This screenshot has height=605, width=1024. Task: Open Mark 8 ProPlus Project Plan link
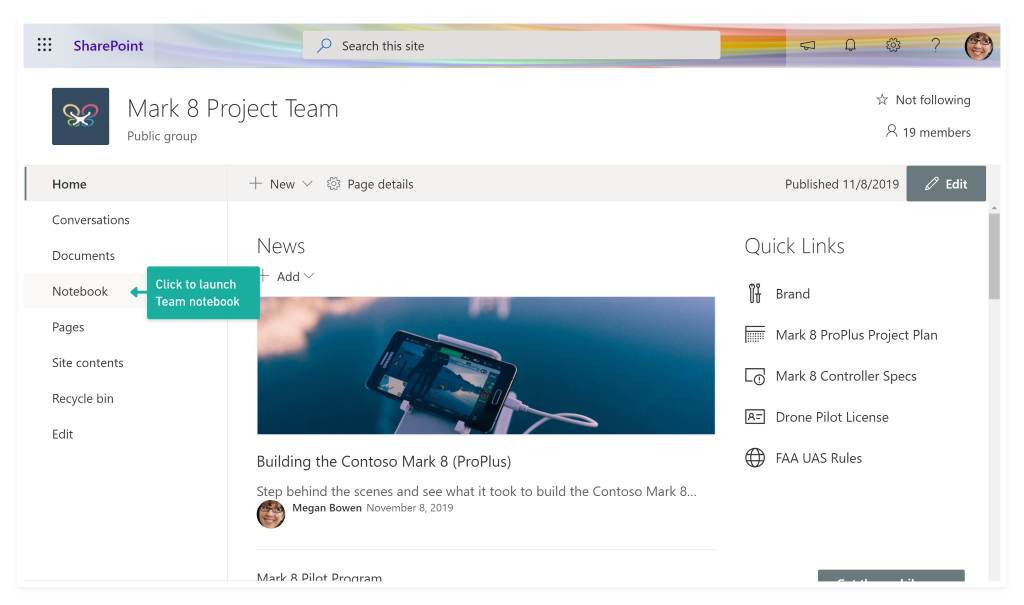856,335
